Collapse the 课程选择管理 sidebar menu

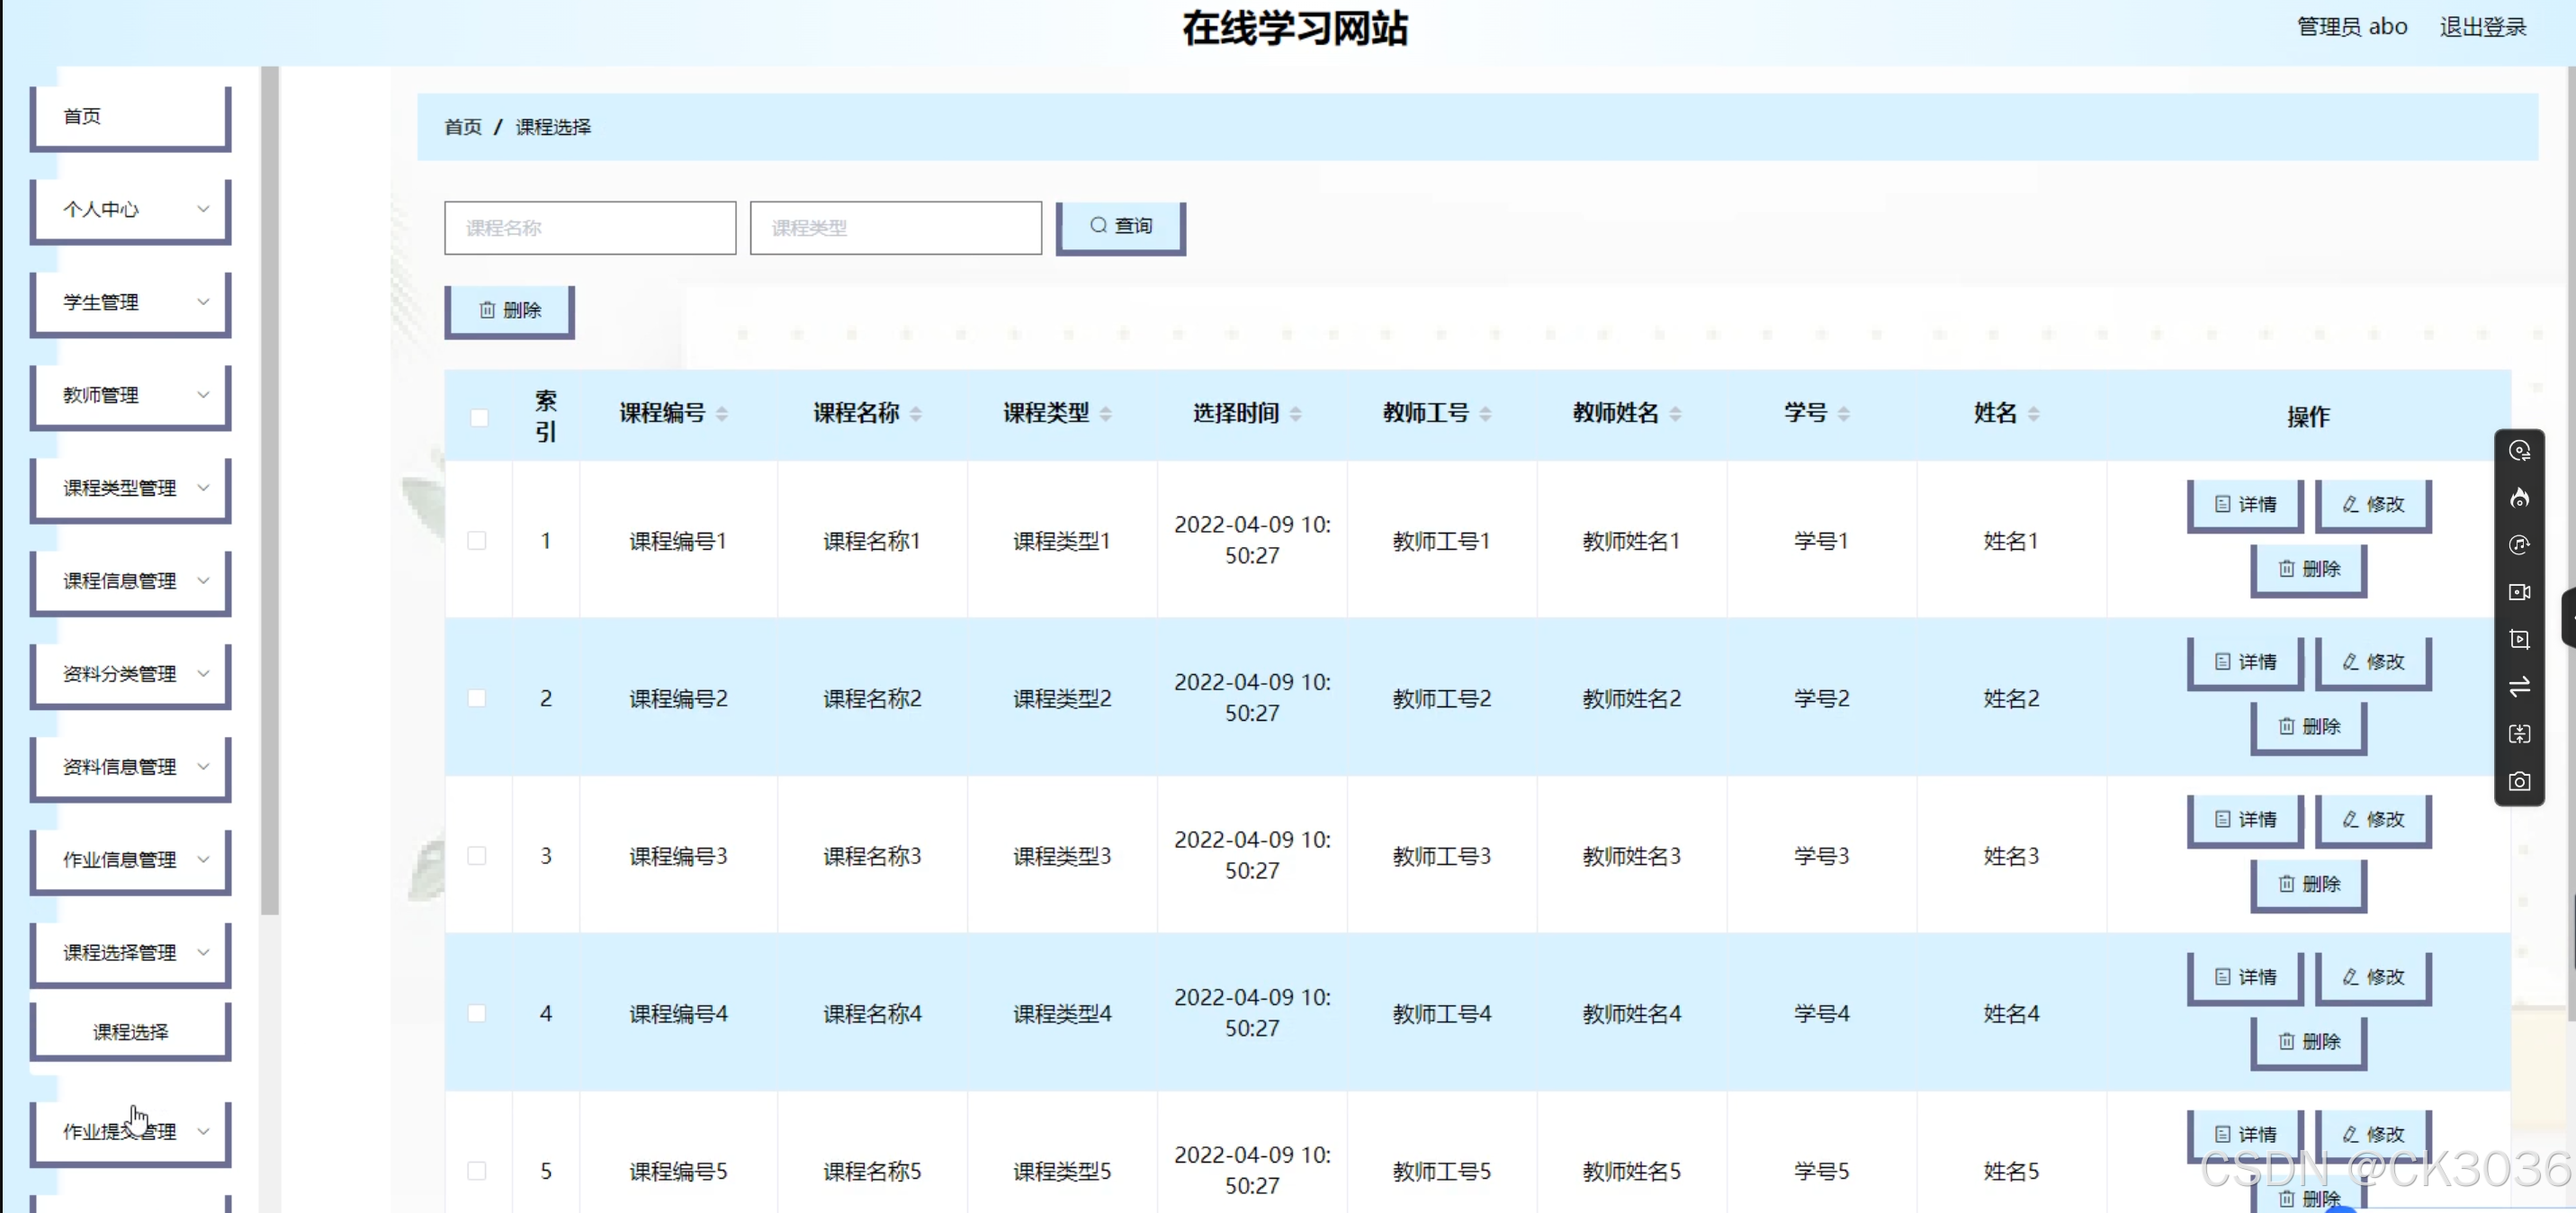click(131, 952)
